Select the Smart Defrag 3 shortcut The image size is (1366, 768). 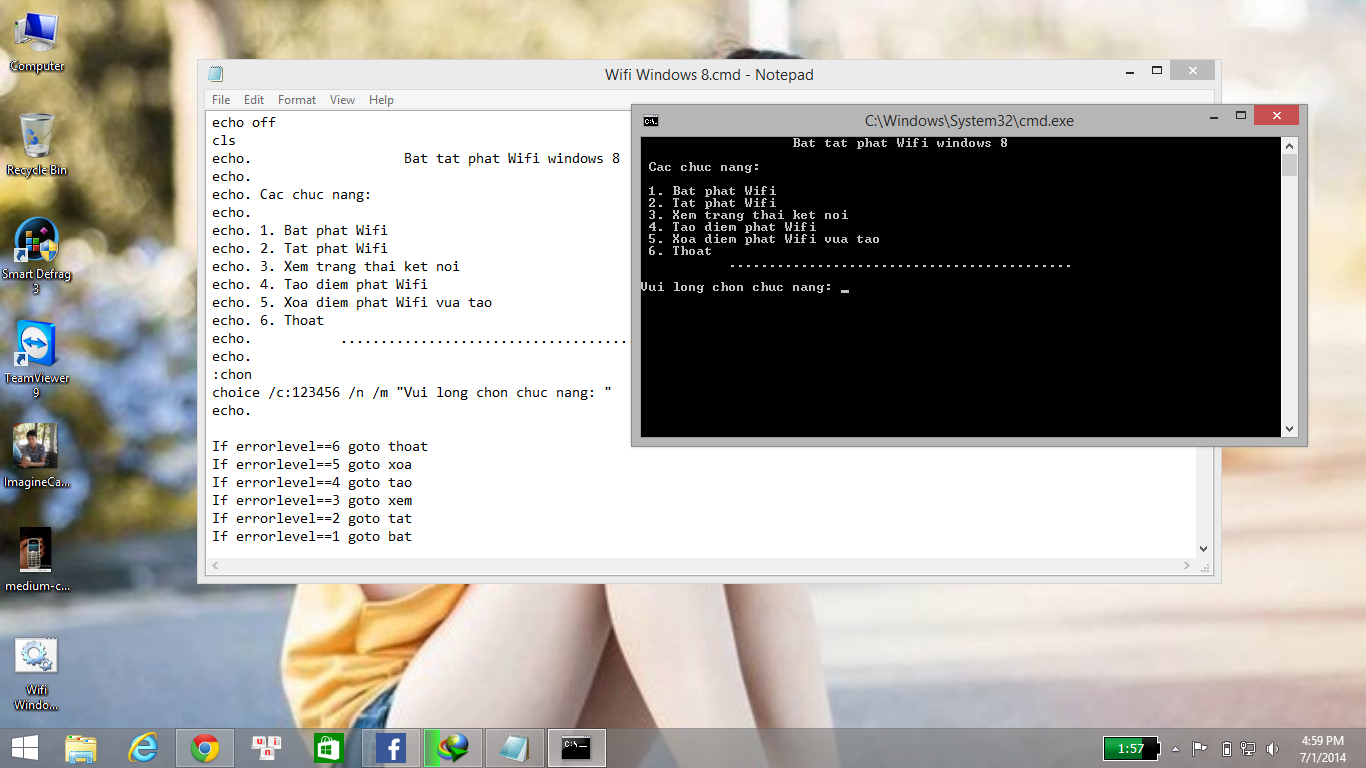(x=37, y=257)
